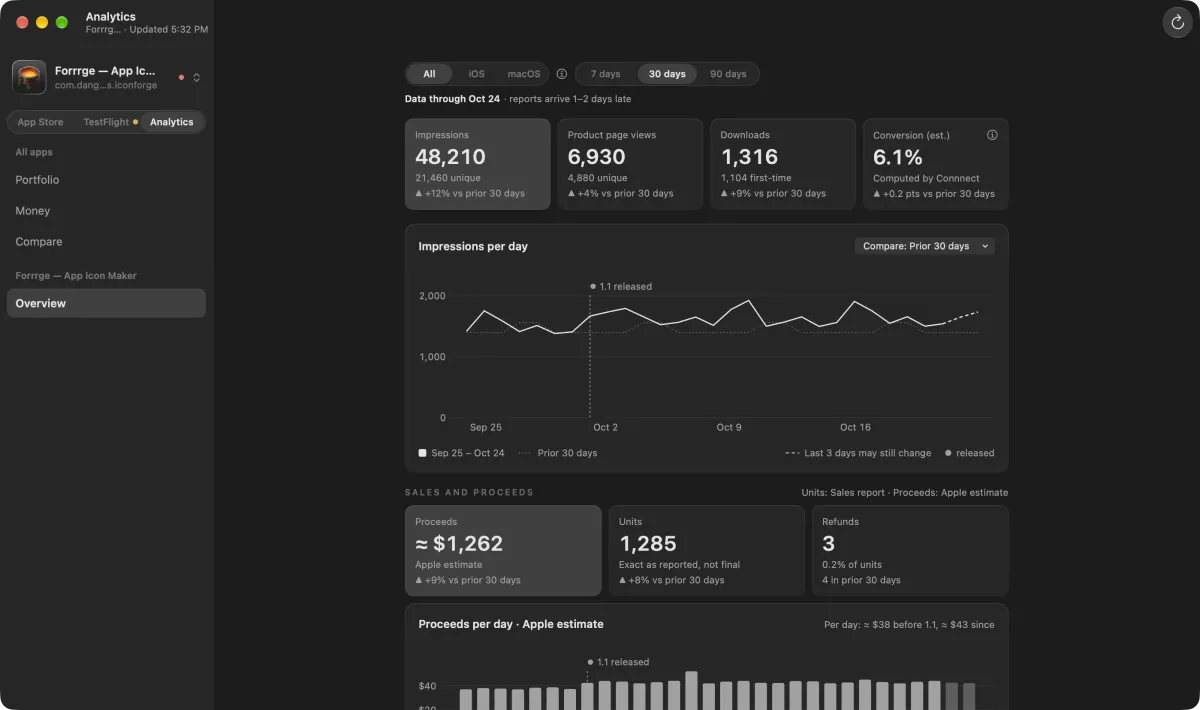Image resolution: width=1200 pixels, height=710 pixels.
Task: Set range to 90 days
Action: [728, 74]
